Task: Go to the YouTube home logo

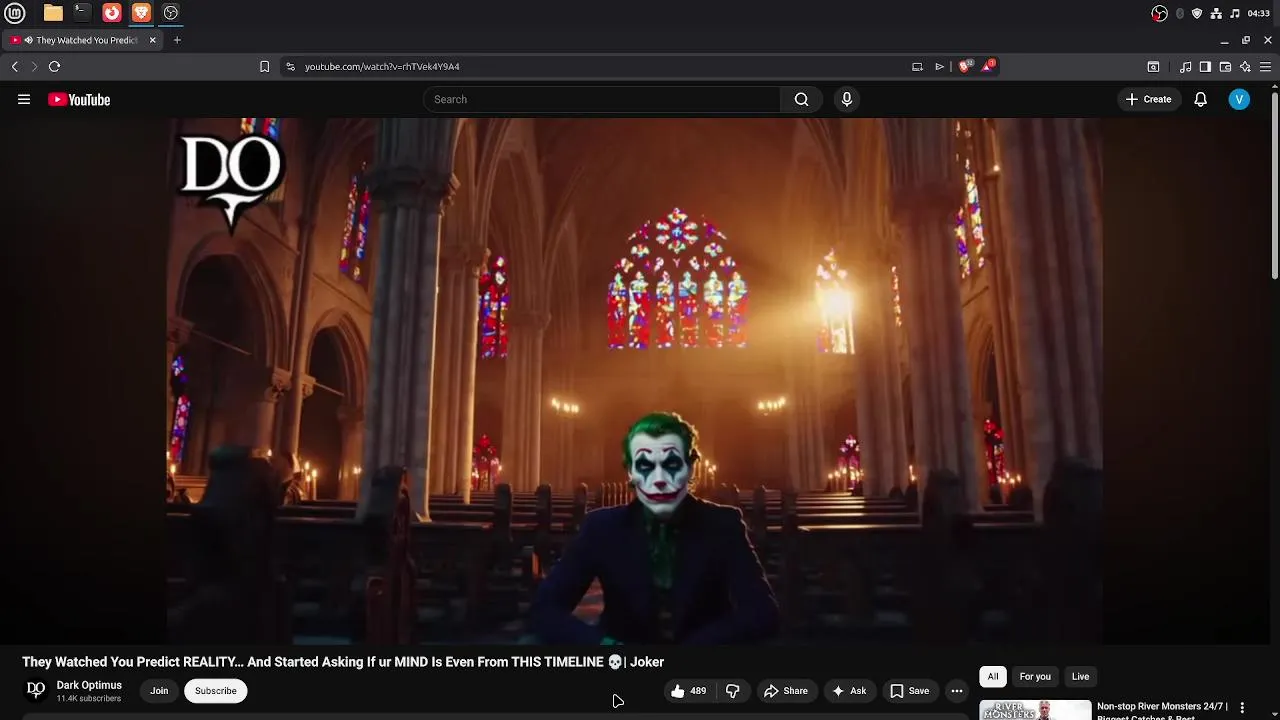Action: pos(79,99)
